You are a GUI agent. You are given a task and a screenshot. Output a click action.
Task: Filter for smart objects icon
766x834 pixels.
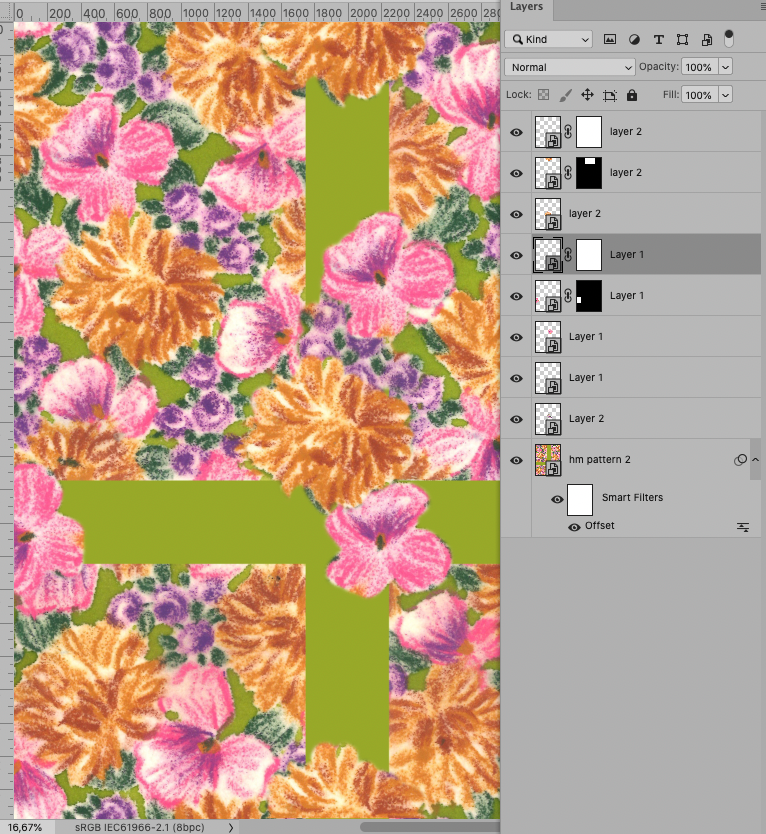click(x=707, y=39)
